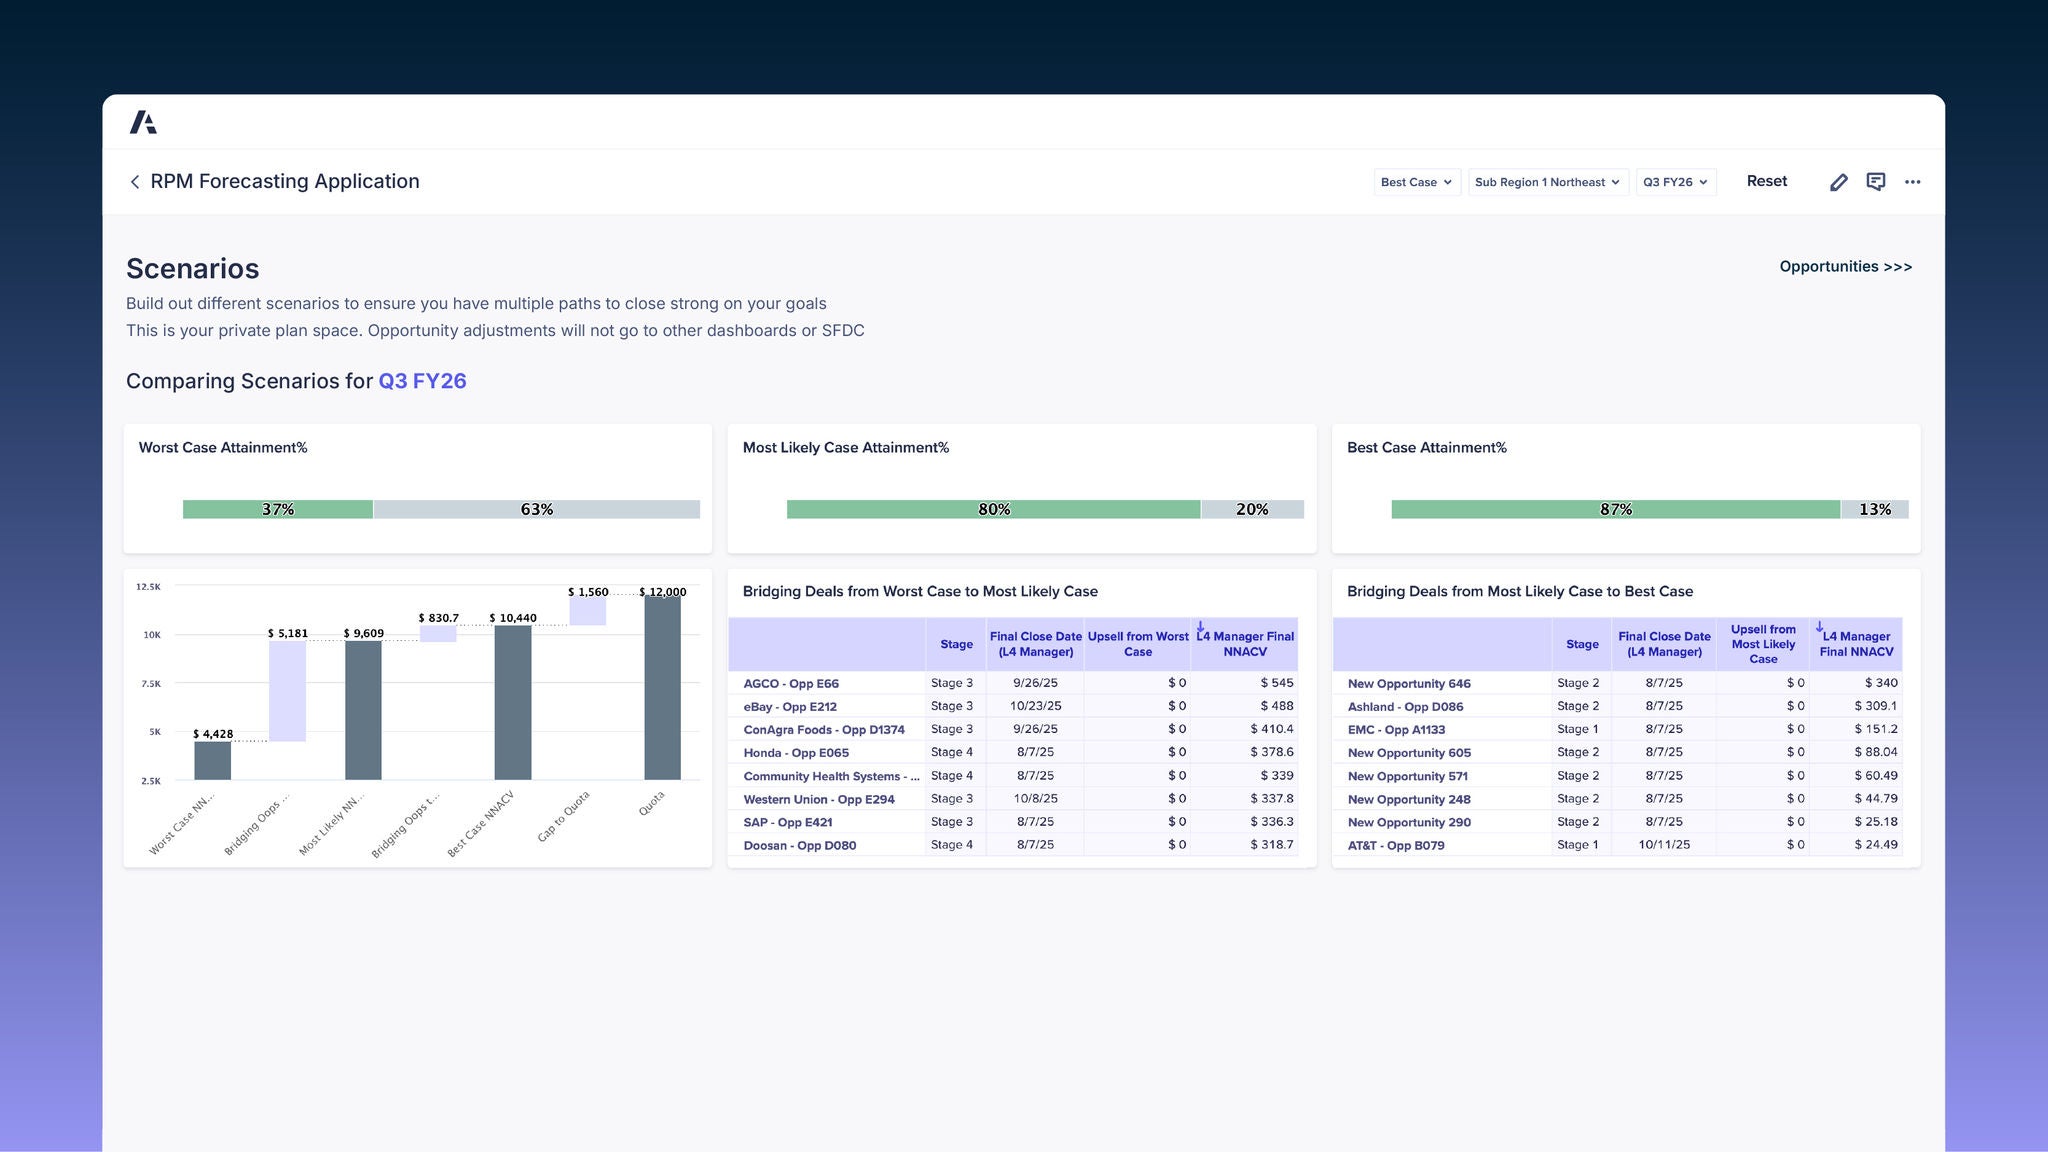Viewport: 2048px width, 1152px height.
Task: Click the 87% Best Case attainment bar
Action: coord(1615,510)
